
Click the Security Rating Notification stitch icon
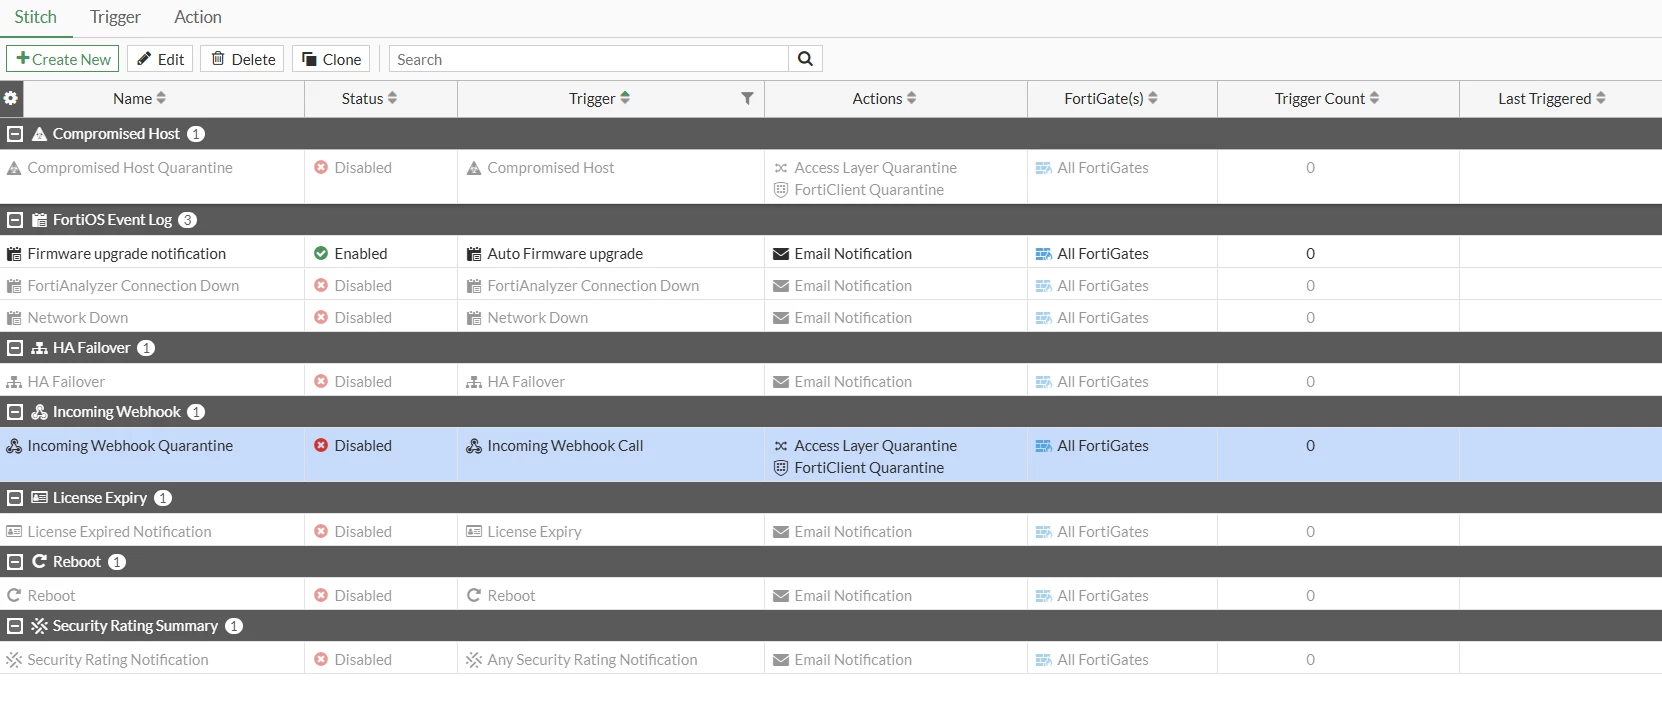(14, 660)
